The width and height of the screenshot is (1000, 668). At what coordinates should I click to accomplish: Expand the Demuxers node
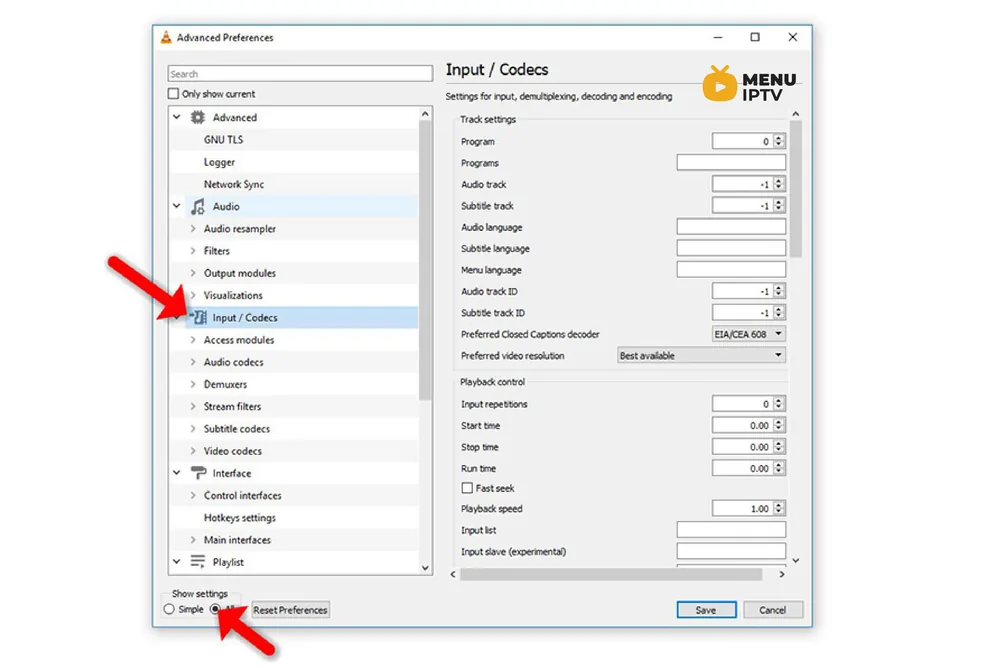[193, 384]
